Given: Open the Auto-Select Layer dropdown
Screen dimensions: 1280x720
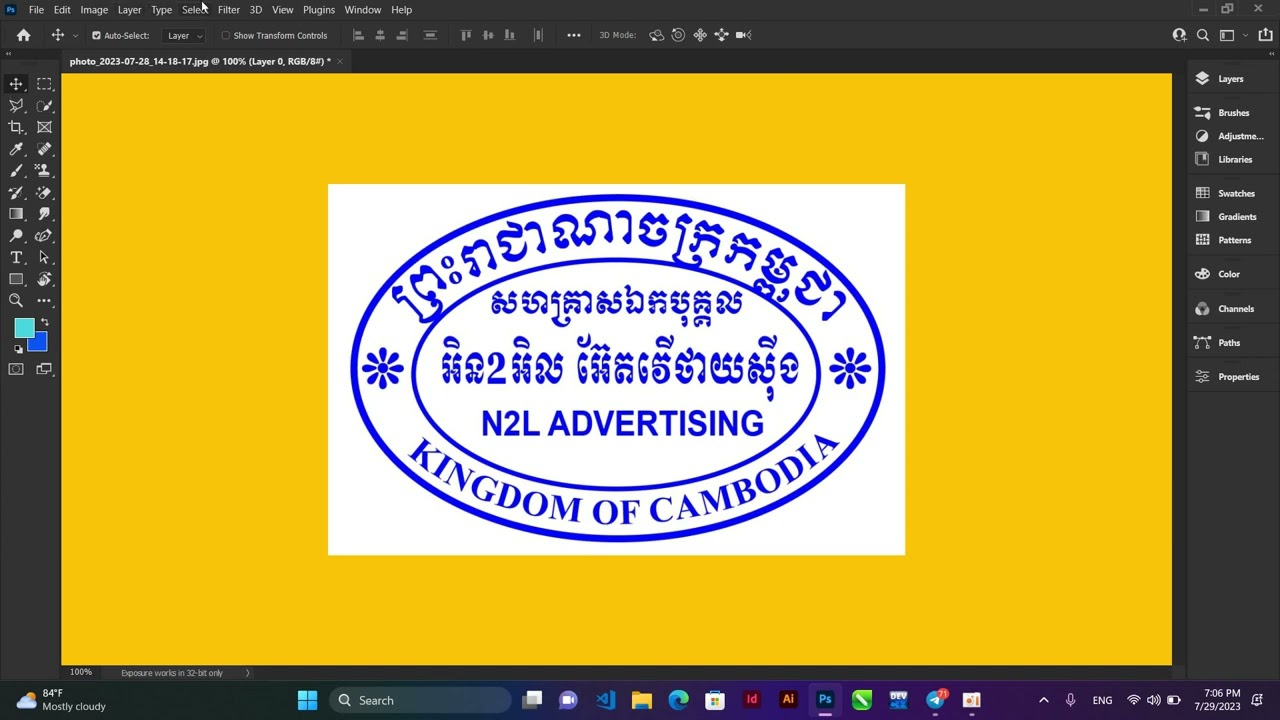Looking at the screenshot, I should point(184,35).
